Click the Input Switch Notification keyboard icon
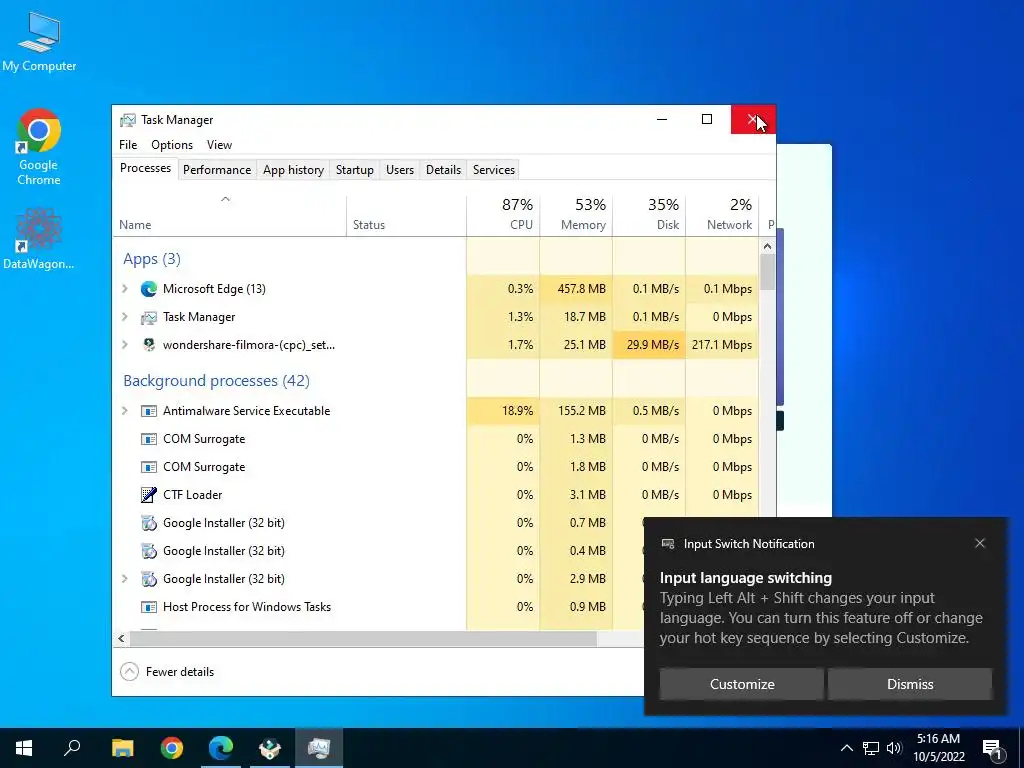 [x=667, y=544]
